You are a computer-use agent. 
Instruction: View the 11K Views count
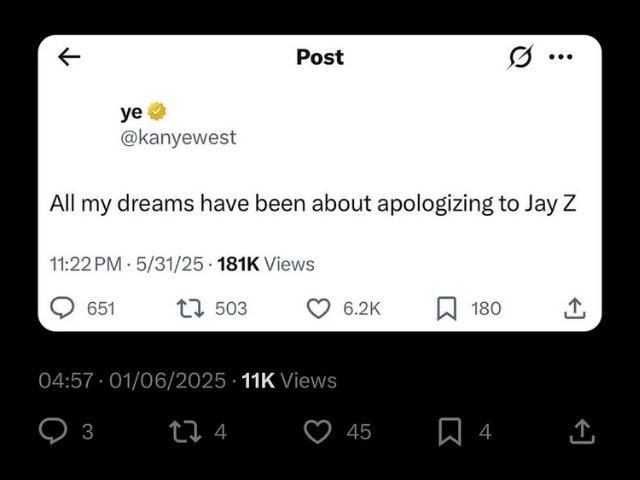coord(289,380)
